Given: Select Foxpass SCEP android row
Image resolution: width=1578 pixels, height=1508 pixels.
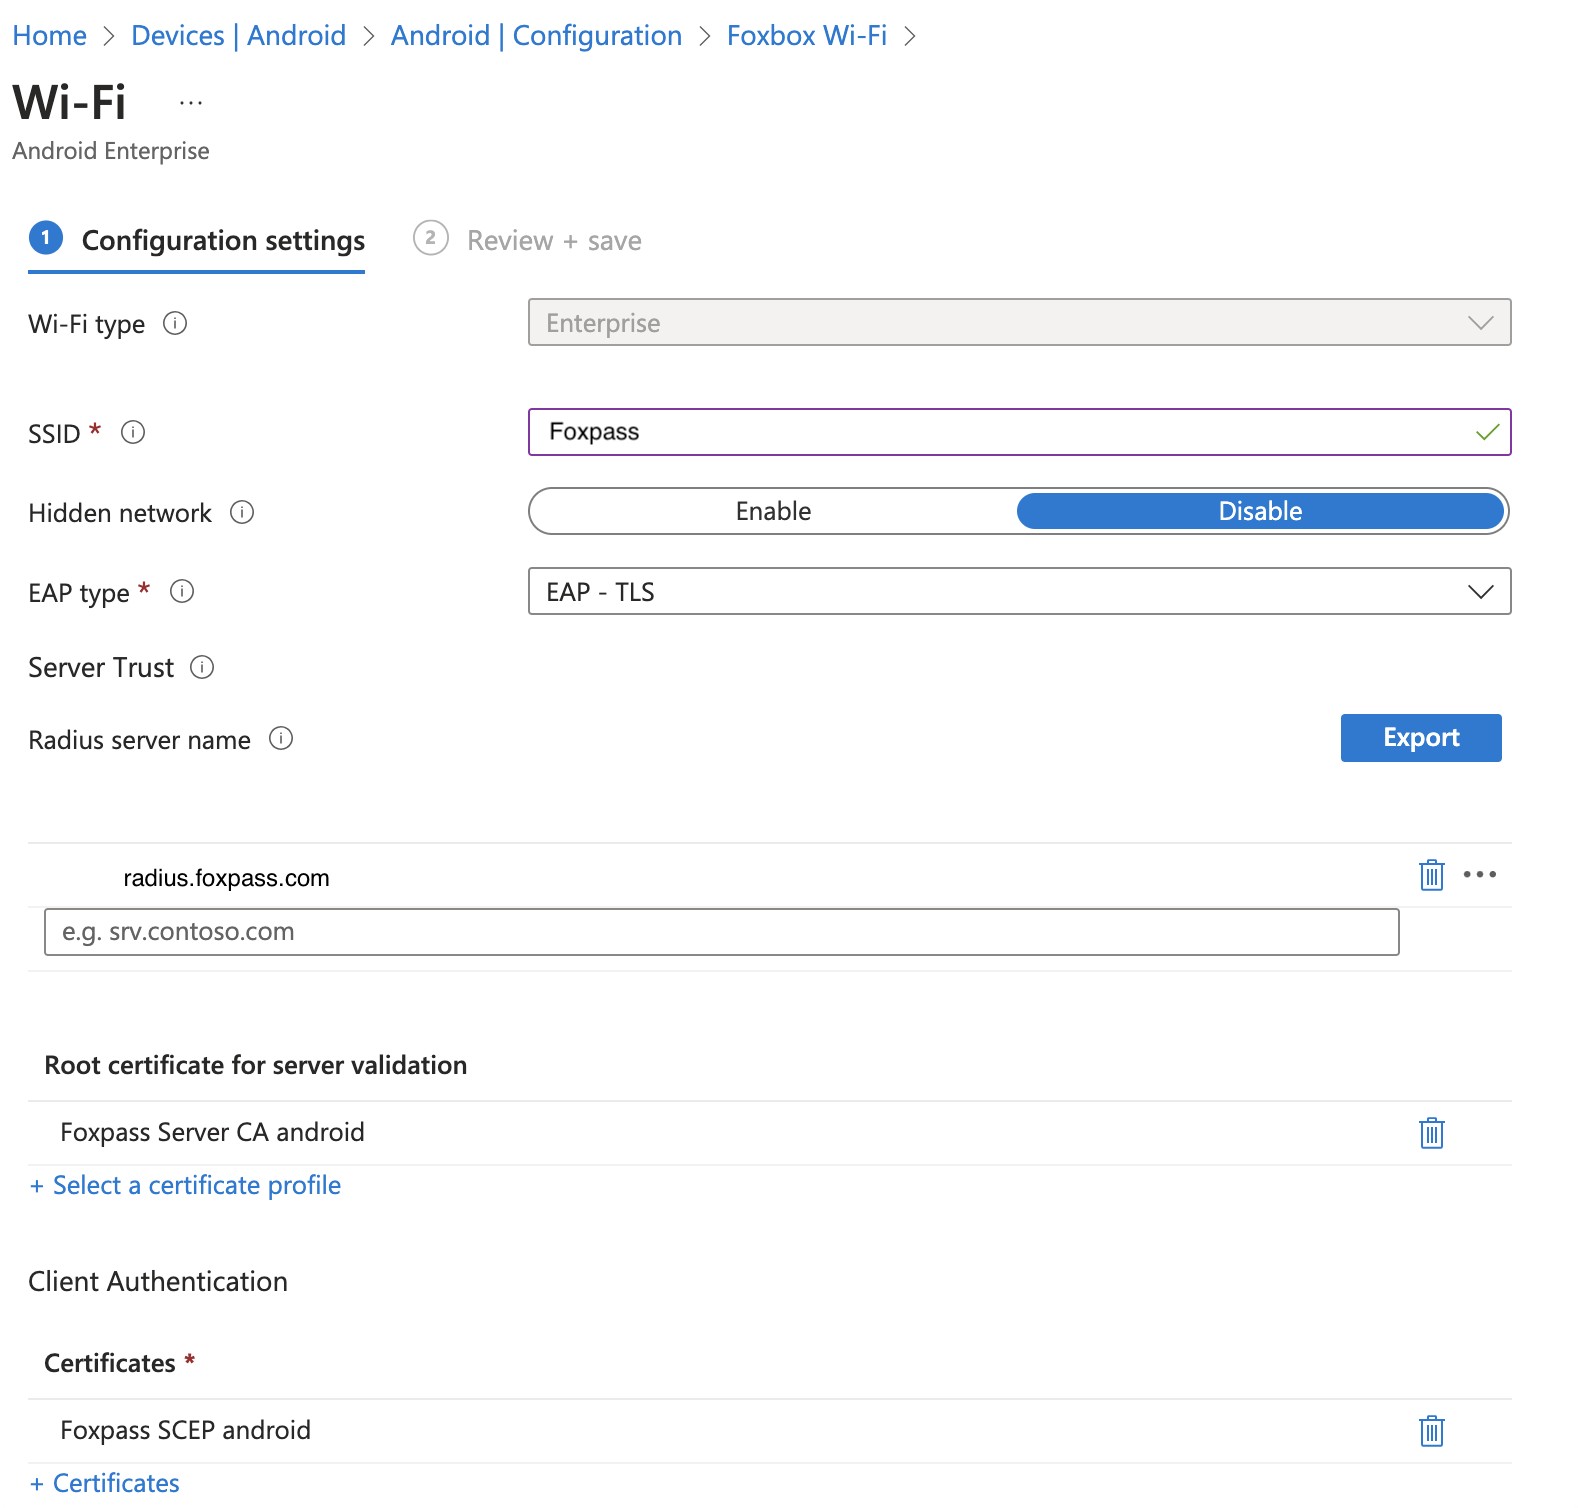Looking at the screenshot, I should pyautogui.click(x=769, y=1430).
